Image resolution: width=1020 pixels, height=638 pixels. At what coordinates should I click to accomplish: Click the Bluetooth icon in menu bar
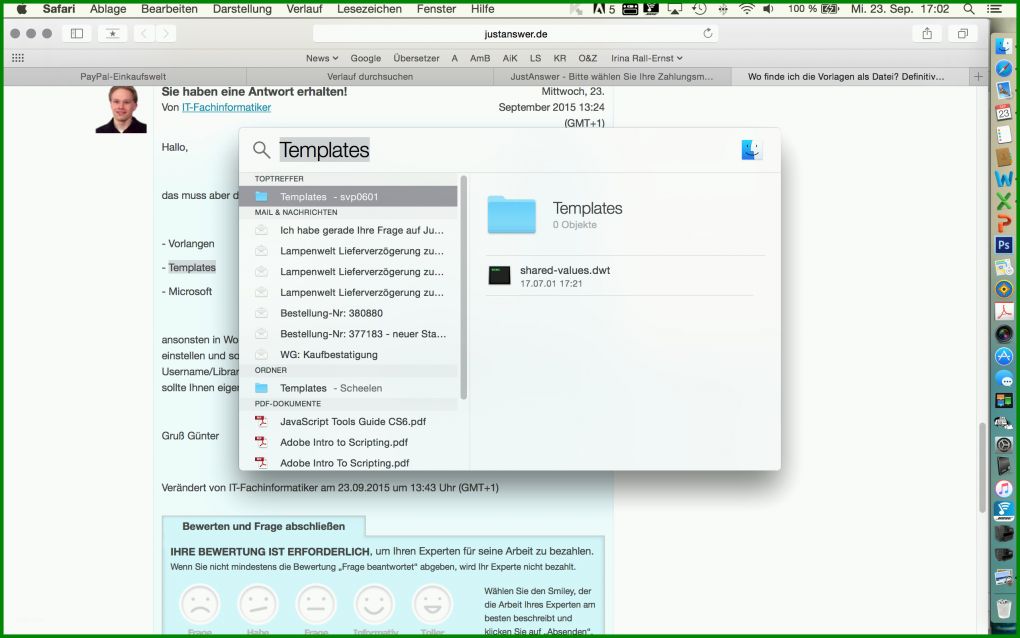pos(723,9)
